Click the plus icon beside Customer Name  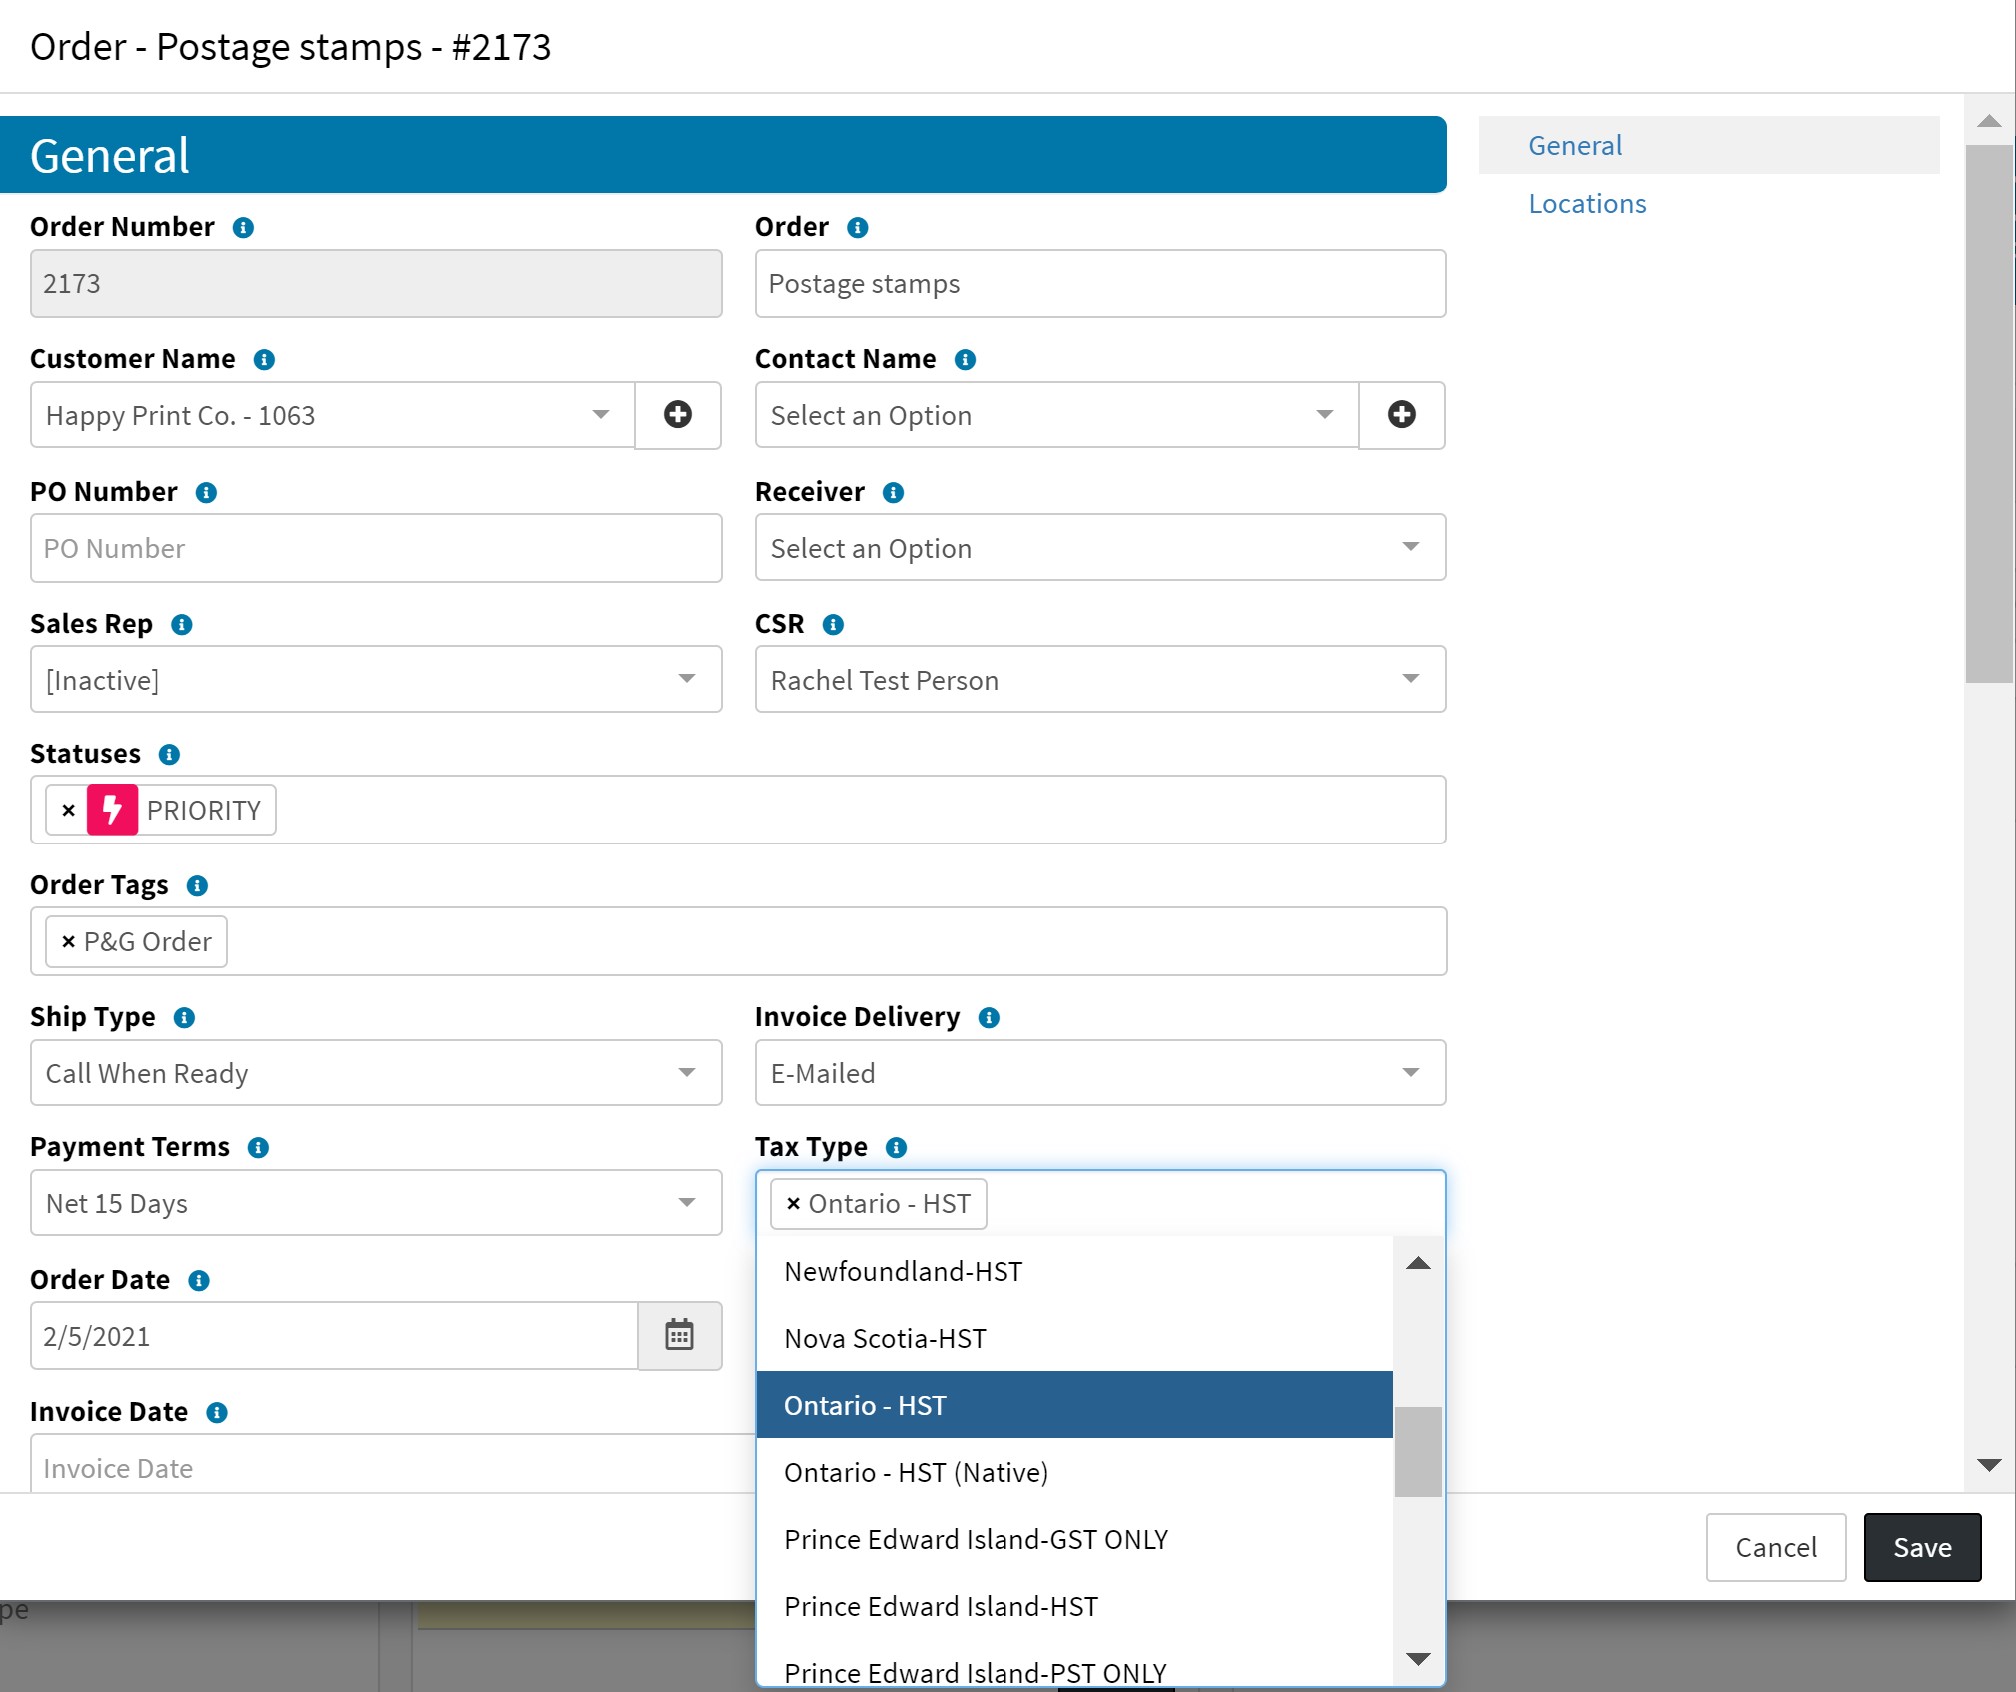677,415
